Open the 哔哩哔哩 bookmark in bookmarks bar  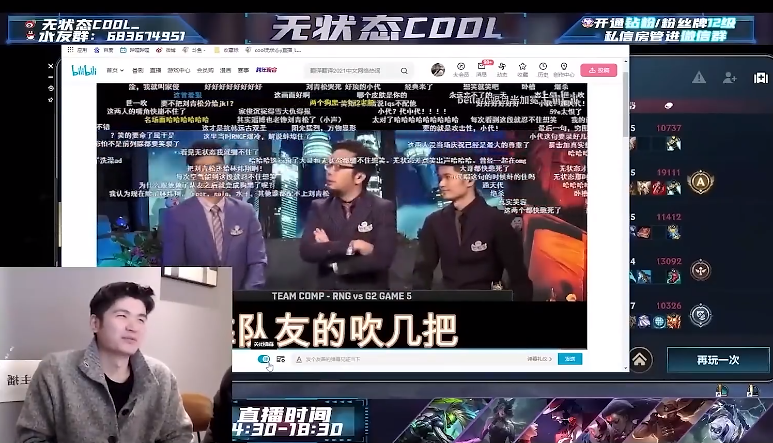pos(135,50)
